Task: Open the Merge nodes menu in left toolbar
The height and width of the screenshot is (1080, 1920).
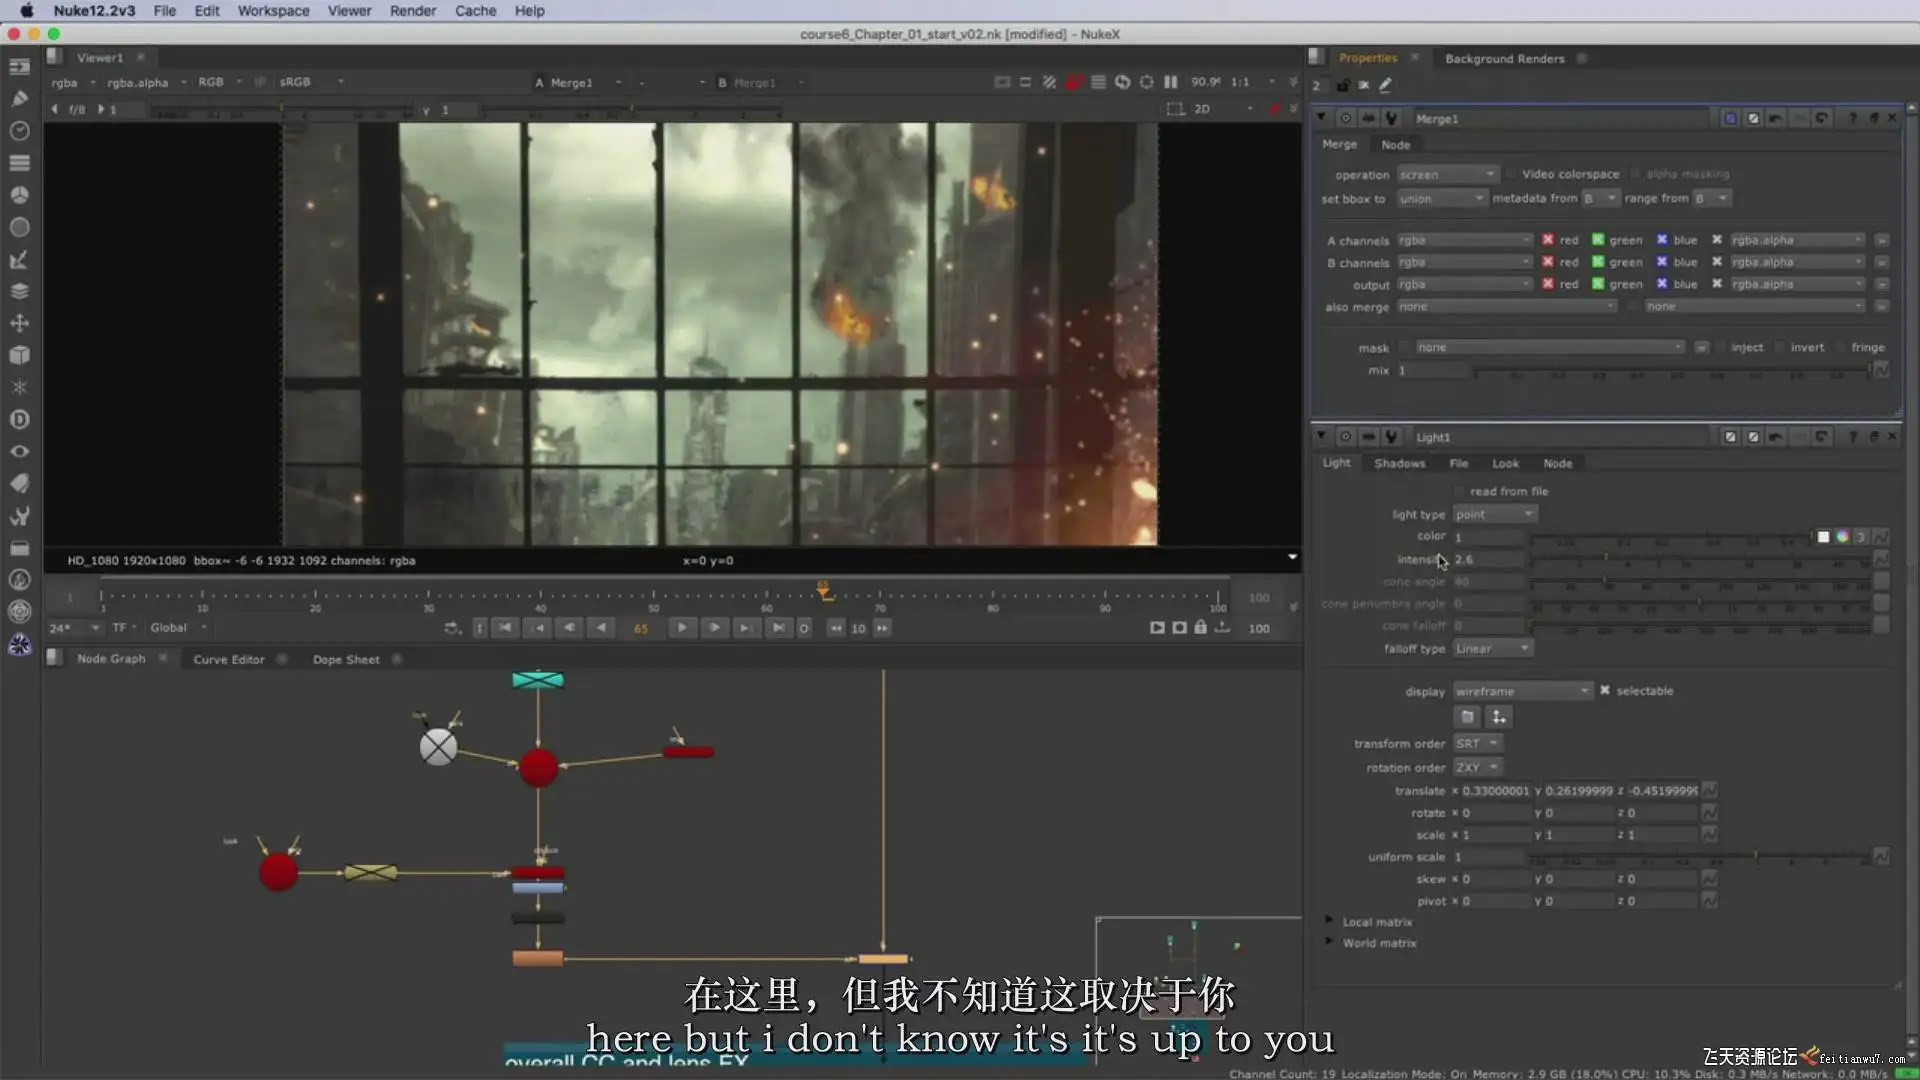Action: 19,291
